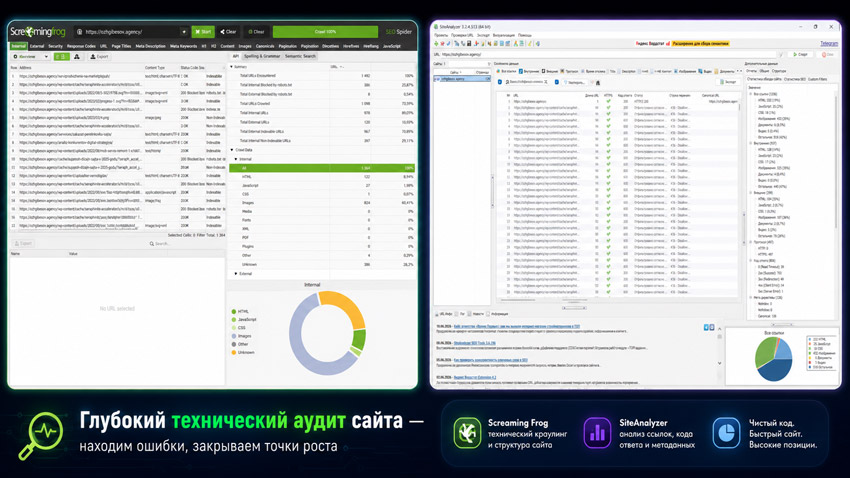Viewport: 850px width, 478px height.
Task: Open the Response Codes tab
Action: [x=81, y=47]
